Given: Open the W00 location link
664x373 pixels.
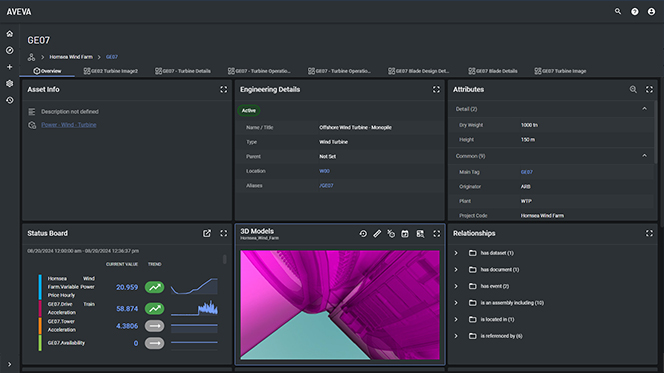Looking at the screenshot, I should (x=324, y=171).
